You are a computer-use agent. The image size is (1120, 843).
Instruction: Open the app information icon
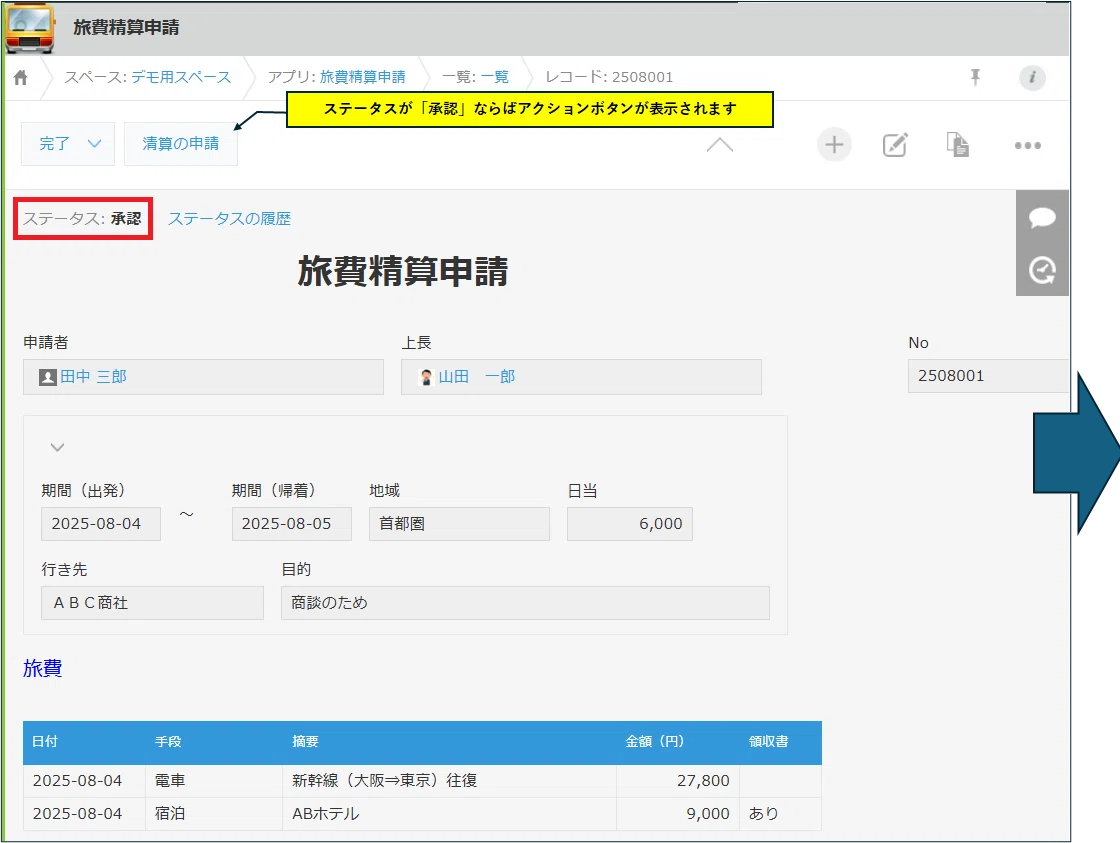(x=1032, y=78)
